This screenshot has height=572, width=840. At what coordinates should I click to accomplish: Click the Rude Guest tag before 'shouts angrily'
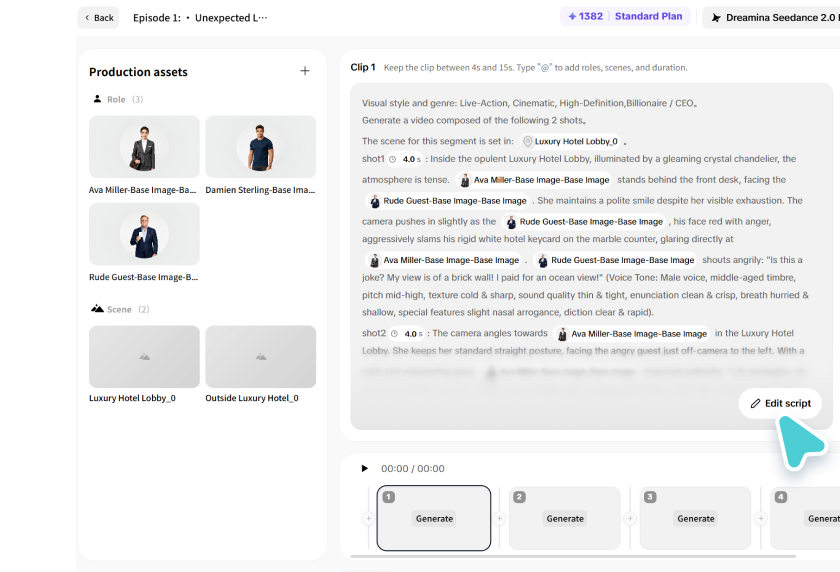(615, 260)
